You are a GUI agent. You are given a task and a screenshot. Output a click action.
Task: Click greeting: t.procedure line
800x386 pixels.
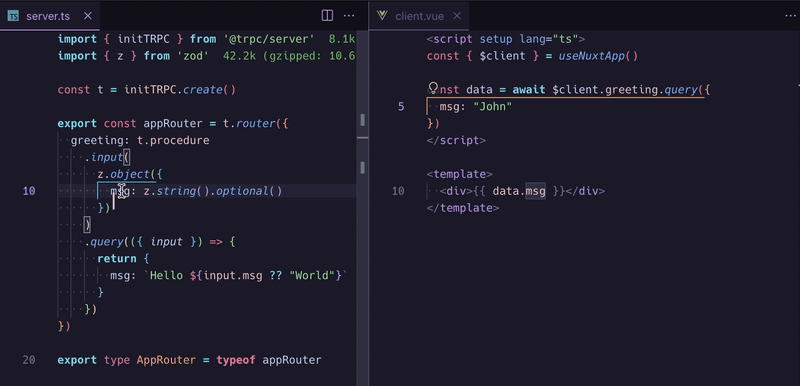[x=140, y=140]
